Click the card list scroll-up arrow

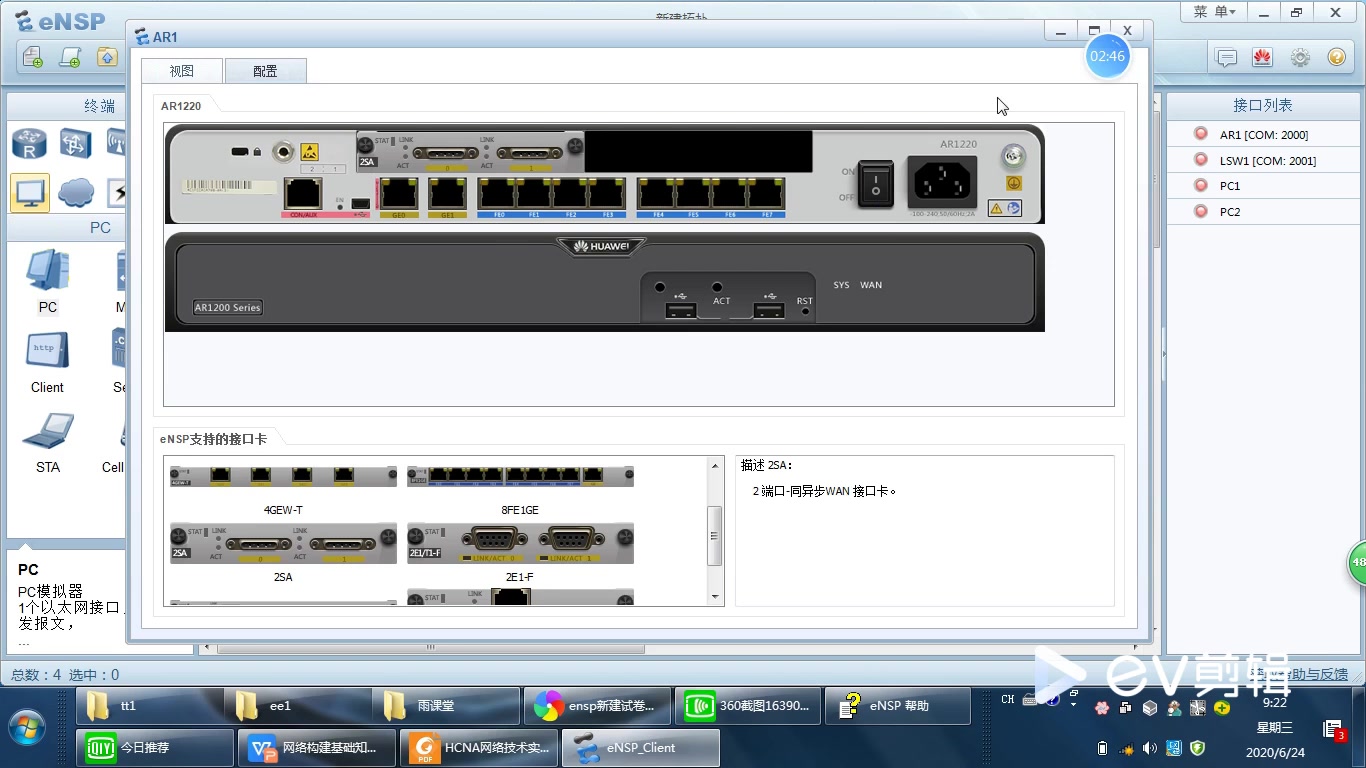tap(715, 466)
